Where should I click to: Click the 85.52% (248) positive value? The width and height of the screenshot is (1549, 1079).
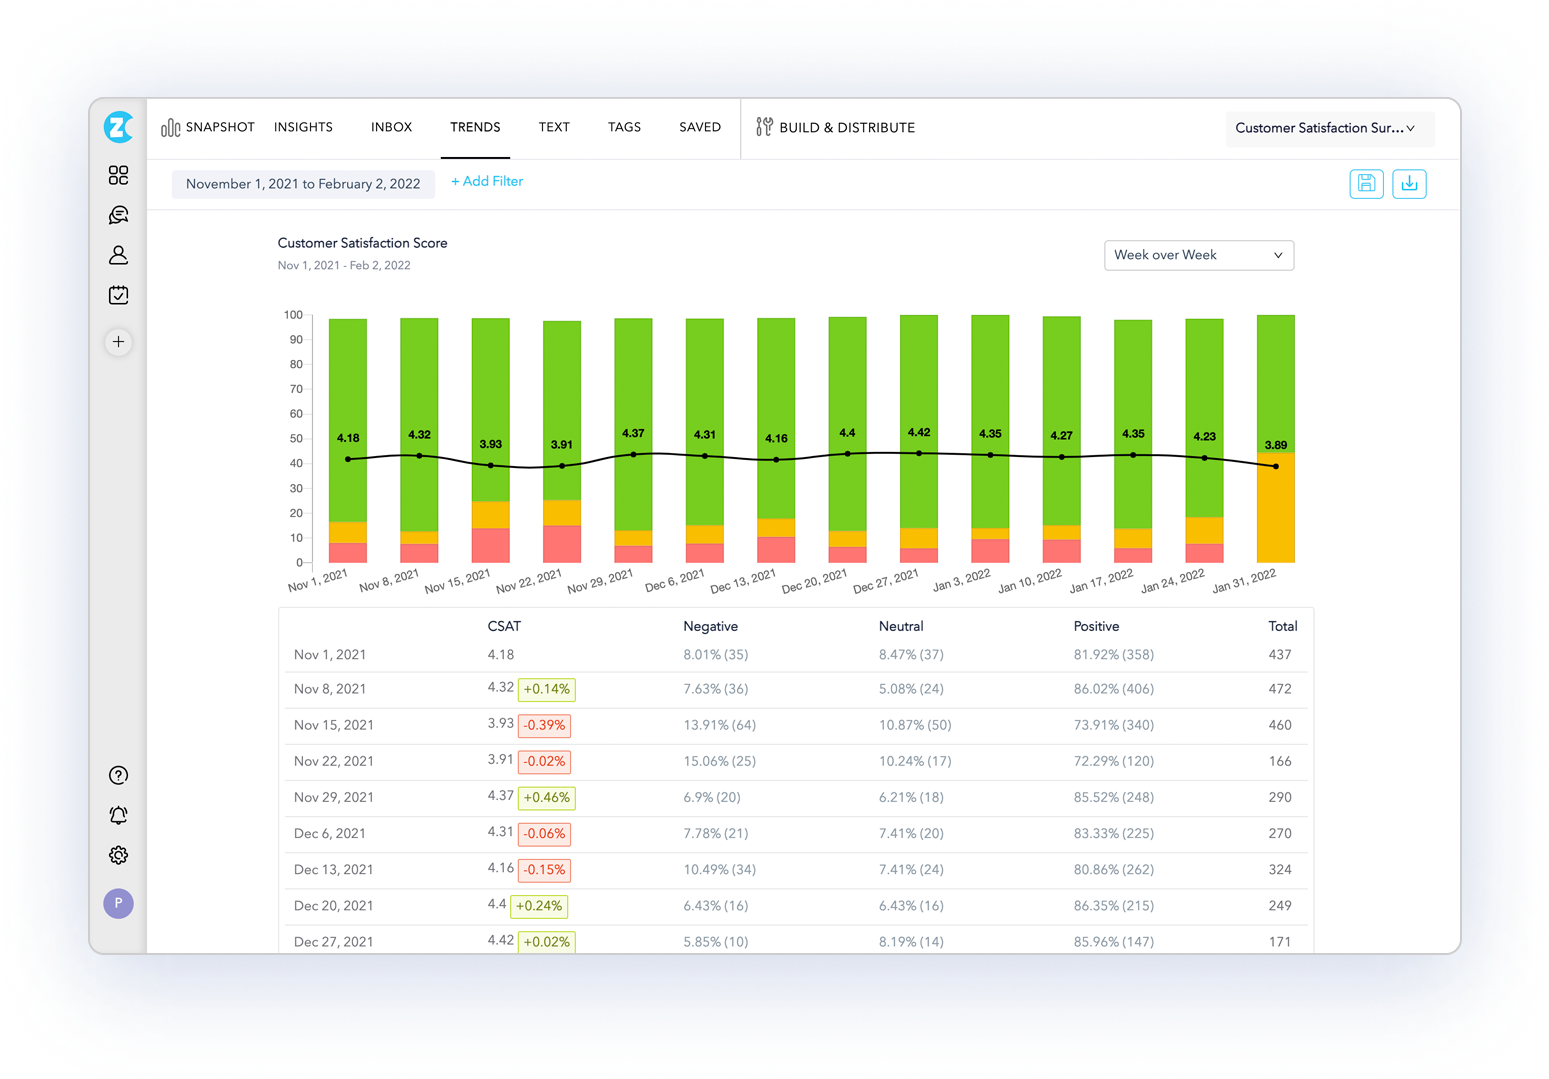[x=1114, y=797]
